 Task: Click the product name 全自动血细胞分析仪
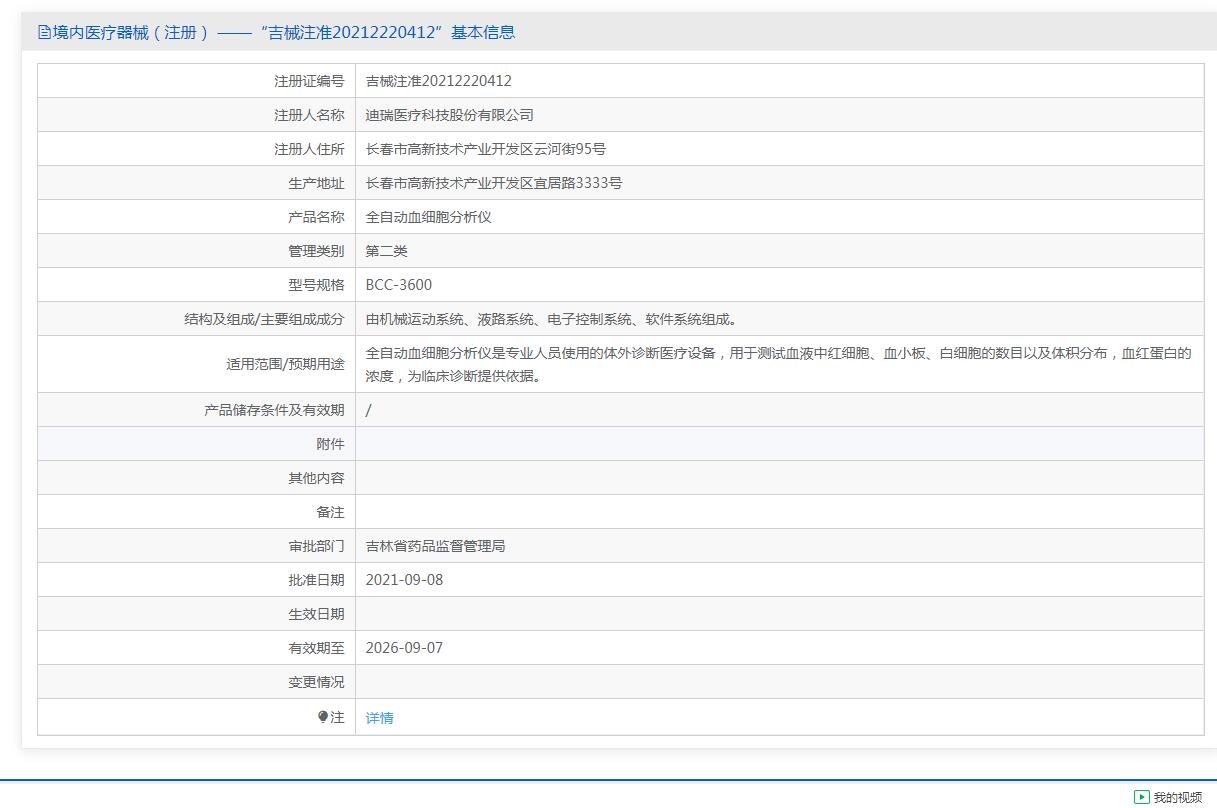point(429,217)
